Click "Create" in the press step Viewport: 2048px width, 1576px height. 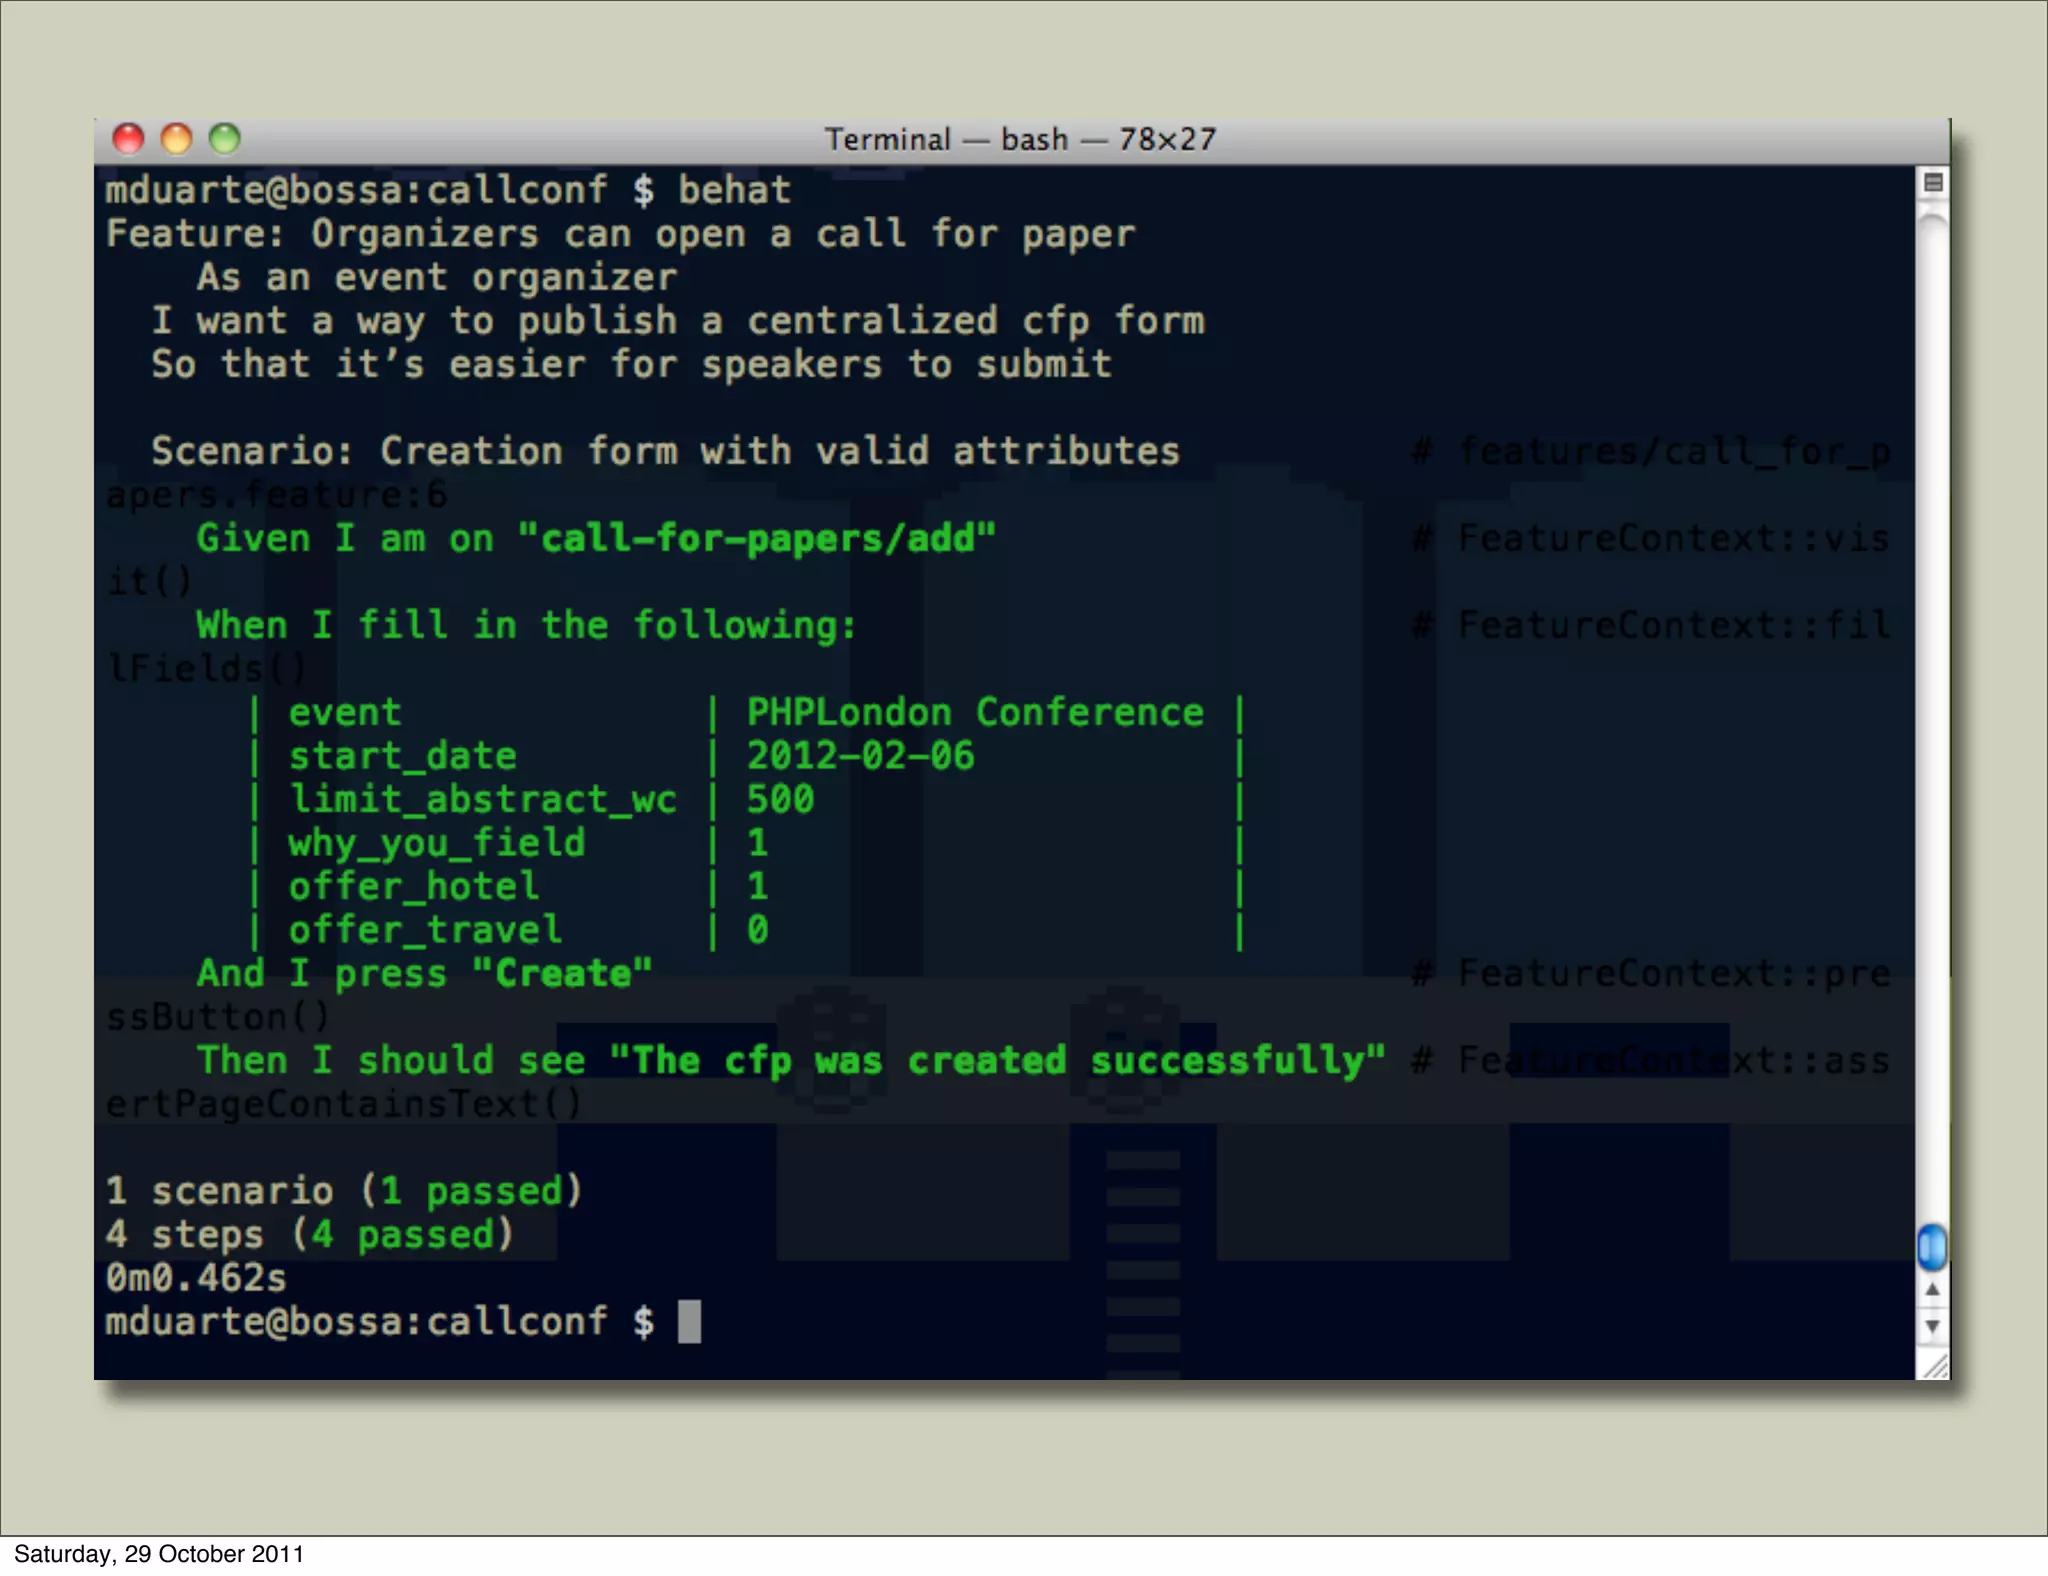coord(562,973)
